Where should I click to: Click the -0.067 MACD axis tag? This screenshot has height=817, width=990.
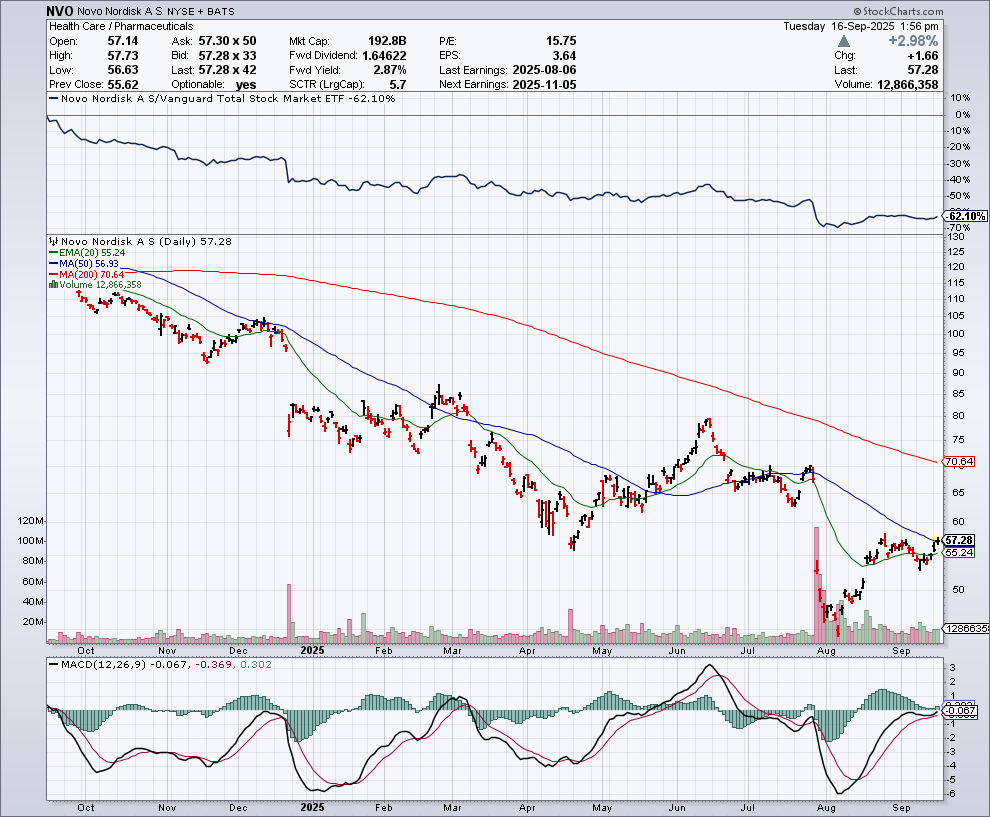coord(961,710)
